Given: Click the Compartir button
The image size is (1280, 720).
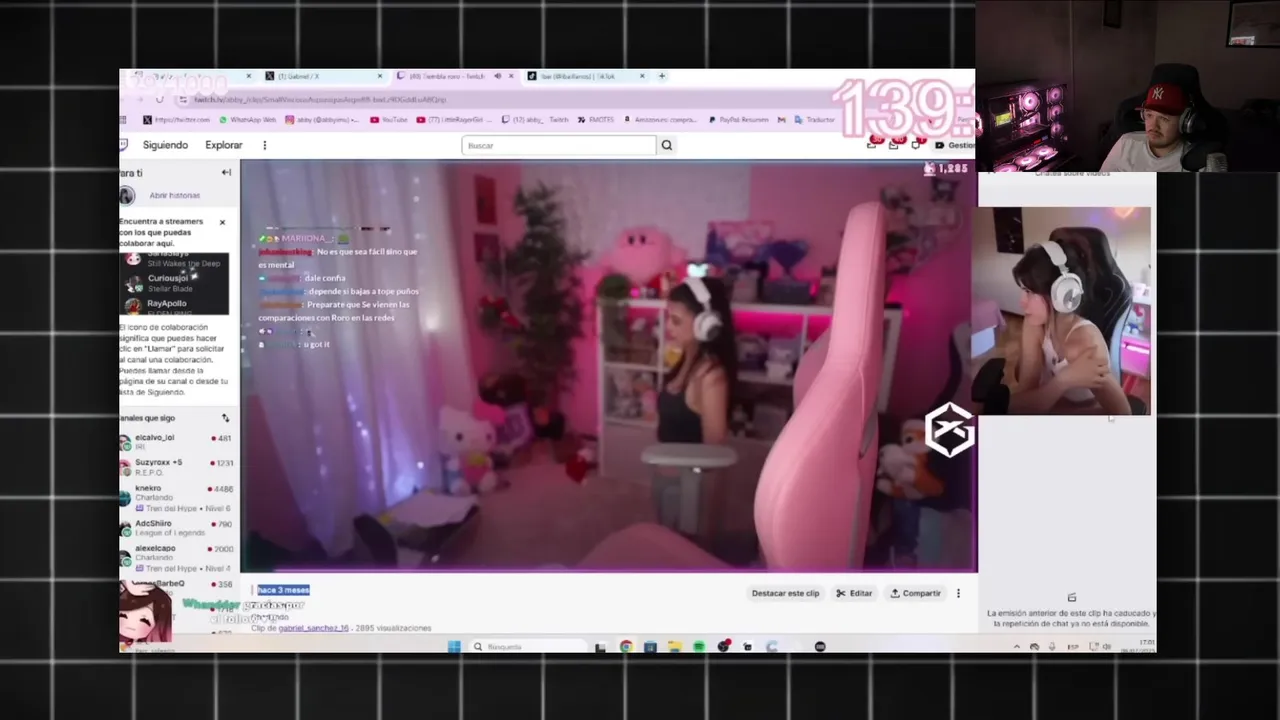Looking at the screenshot, I should click(x=915, y=593).
